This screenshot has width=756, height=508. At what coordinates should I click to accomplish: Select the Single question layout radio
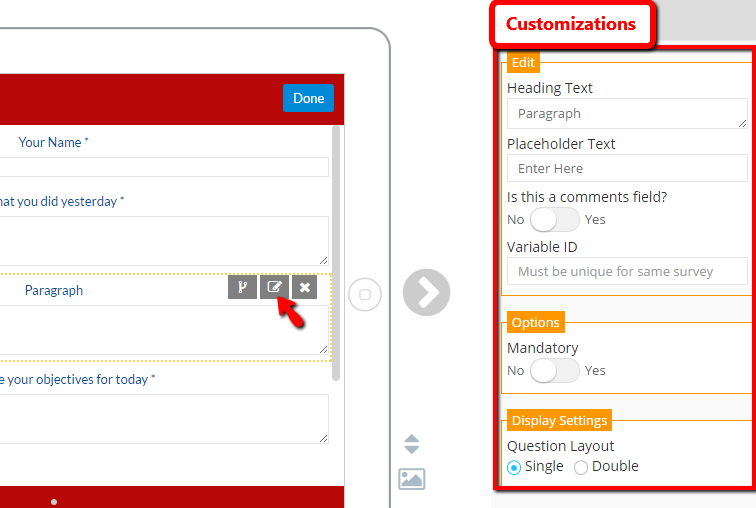(514, 467)
